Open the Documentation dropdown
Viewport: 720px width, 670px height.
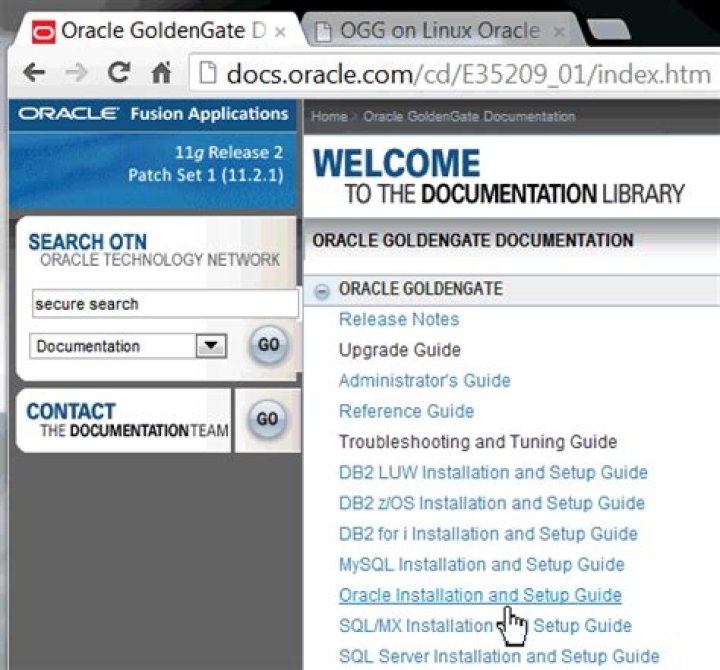(x=128, y=346)
